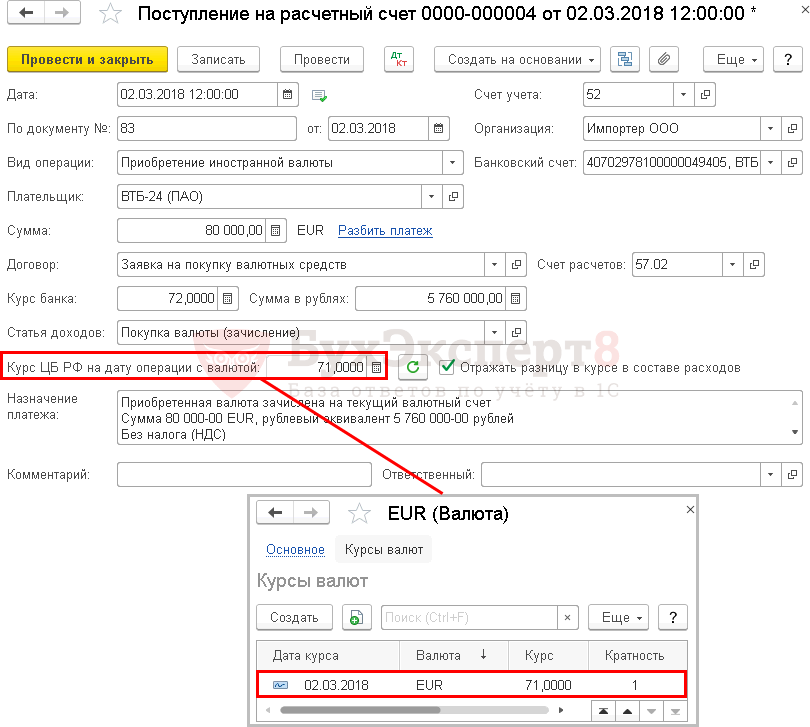Click the paperclip attachments icon
Viewport: 810px width, 727px height.
coord(662,59)
